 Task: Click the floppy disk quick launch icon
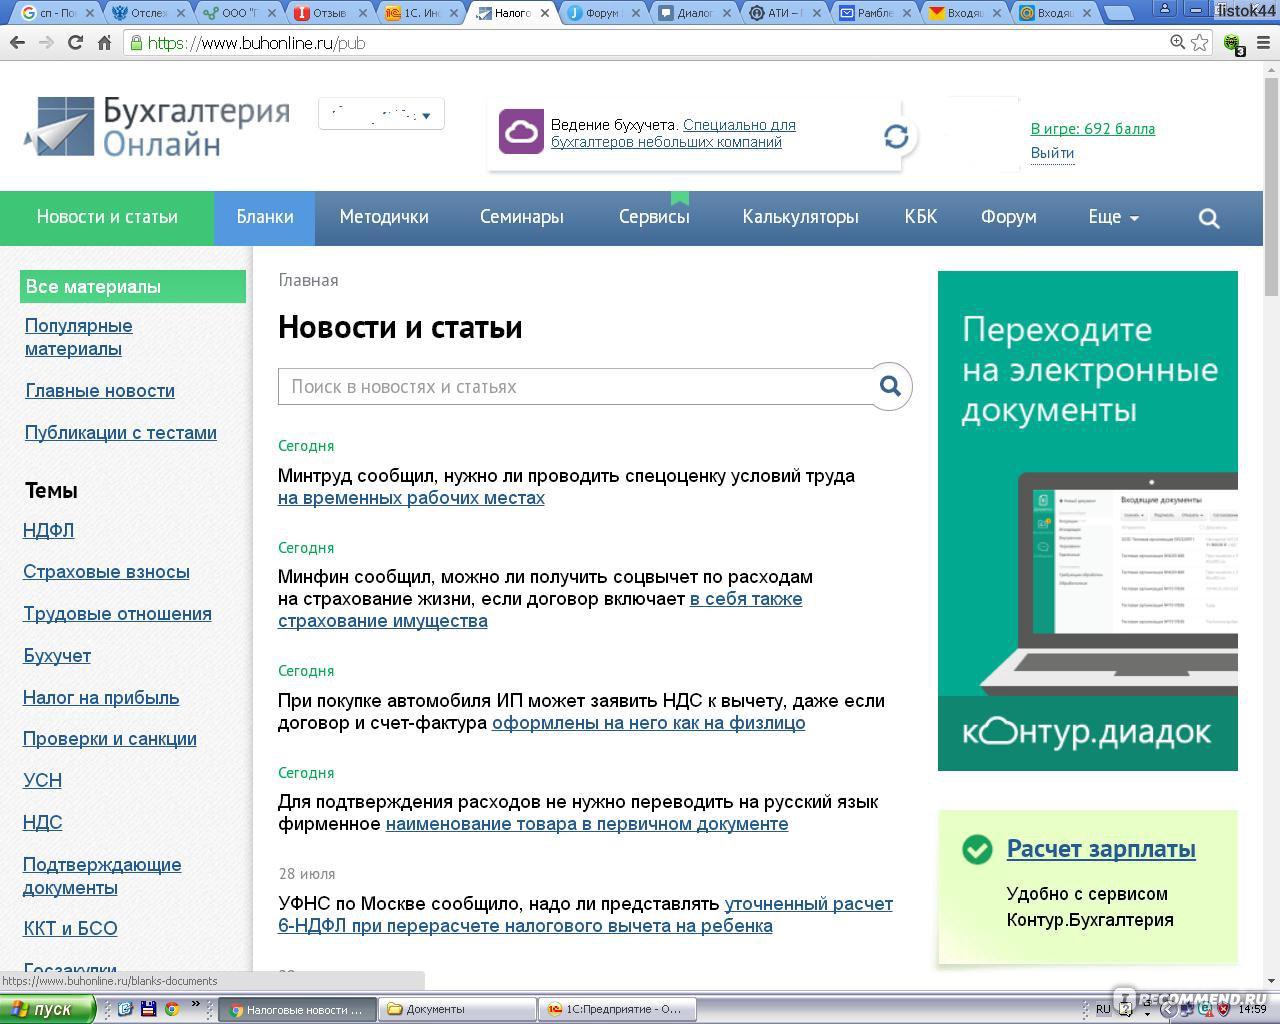click(x=148, y=1009)
